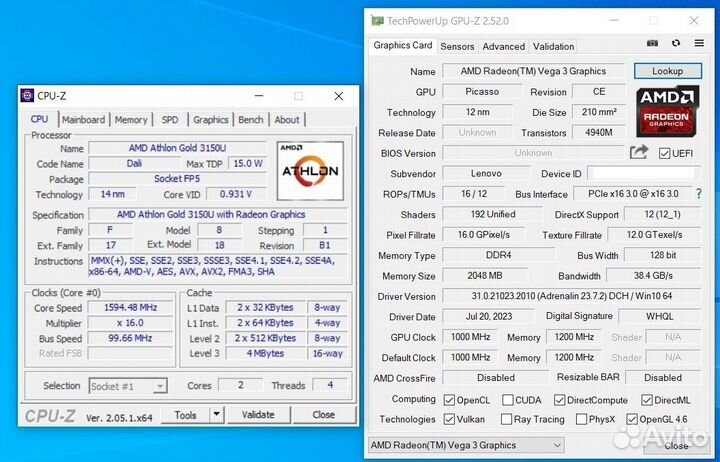
Task: Click the AMD Radeon Graphics logo
Action: tap(667, 111)
